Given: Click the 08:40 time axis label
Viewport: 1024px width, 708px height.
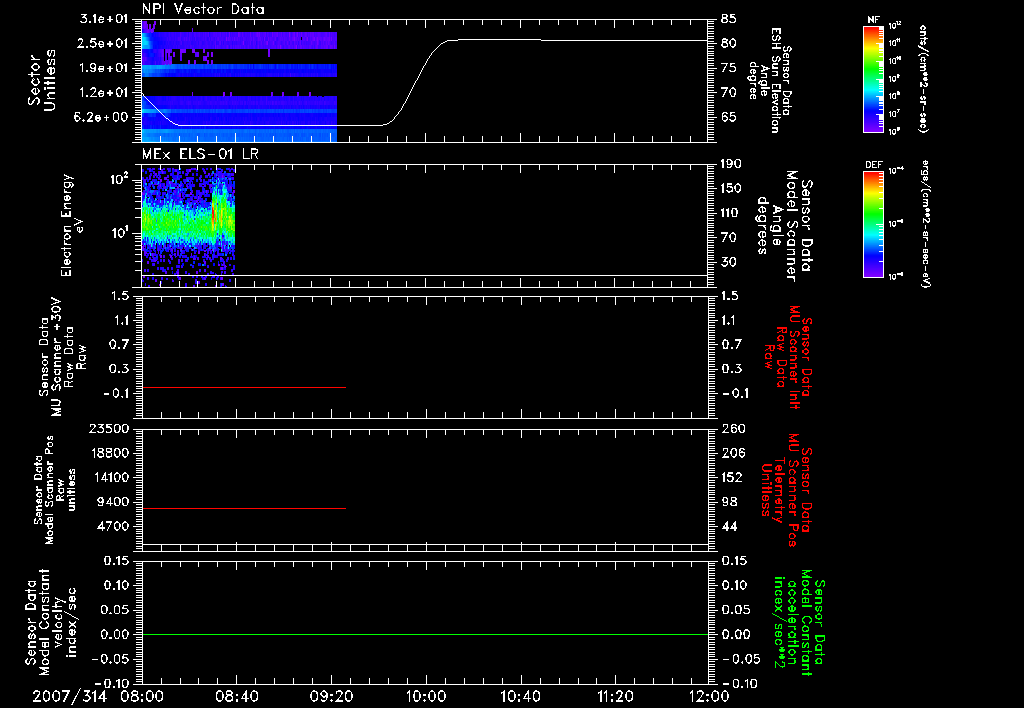Looking at the screenshot, I should coord(236,696).
